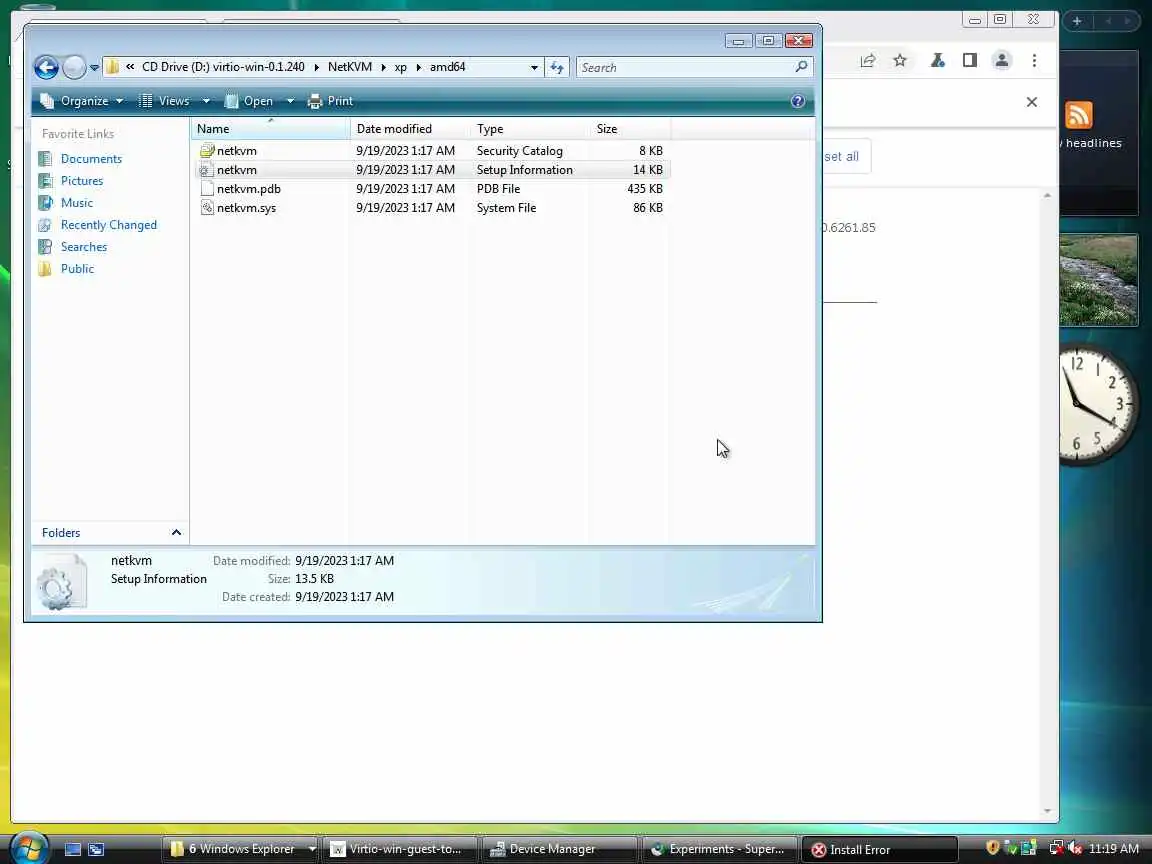Click CD Drive (D:) breadcrumb segment
Screen dimensions: 1152x864
click(x=223, y=67)
